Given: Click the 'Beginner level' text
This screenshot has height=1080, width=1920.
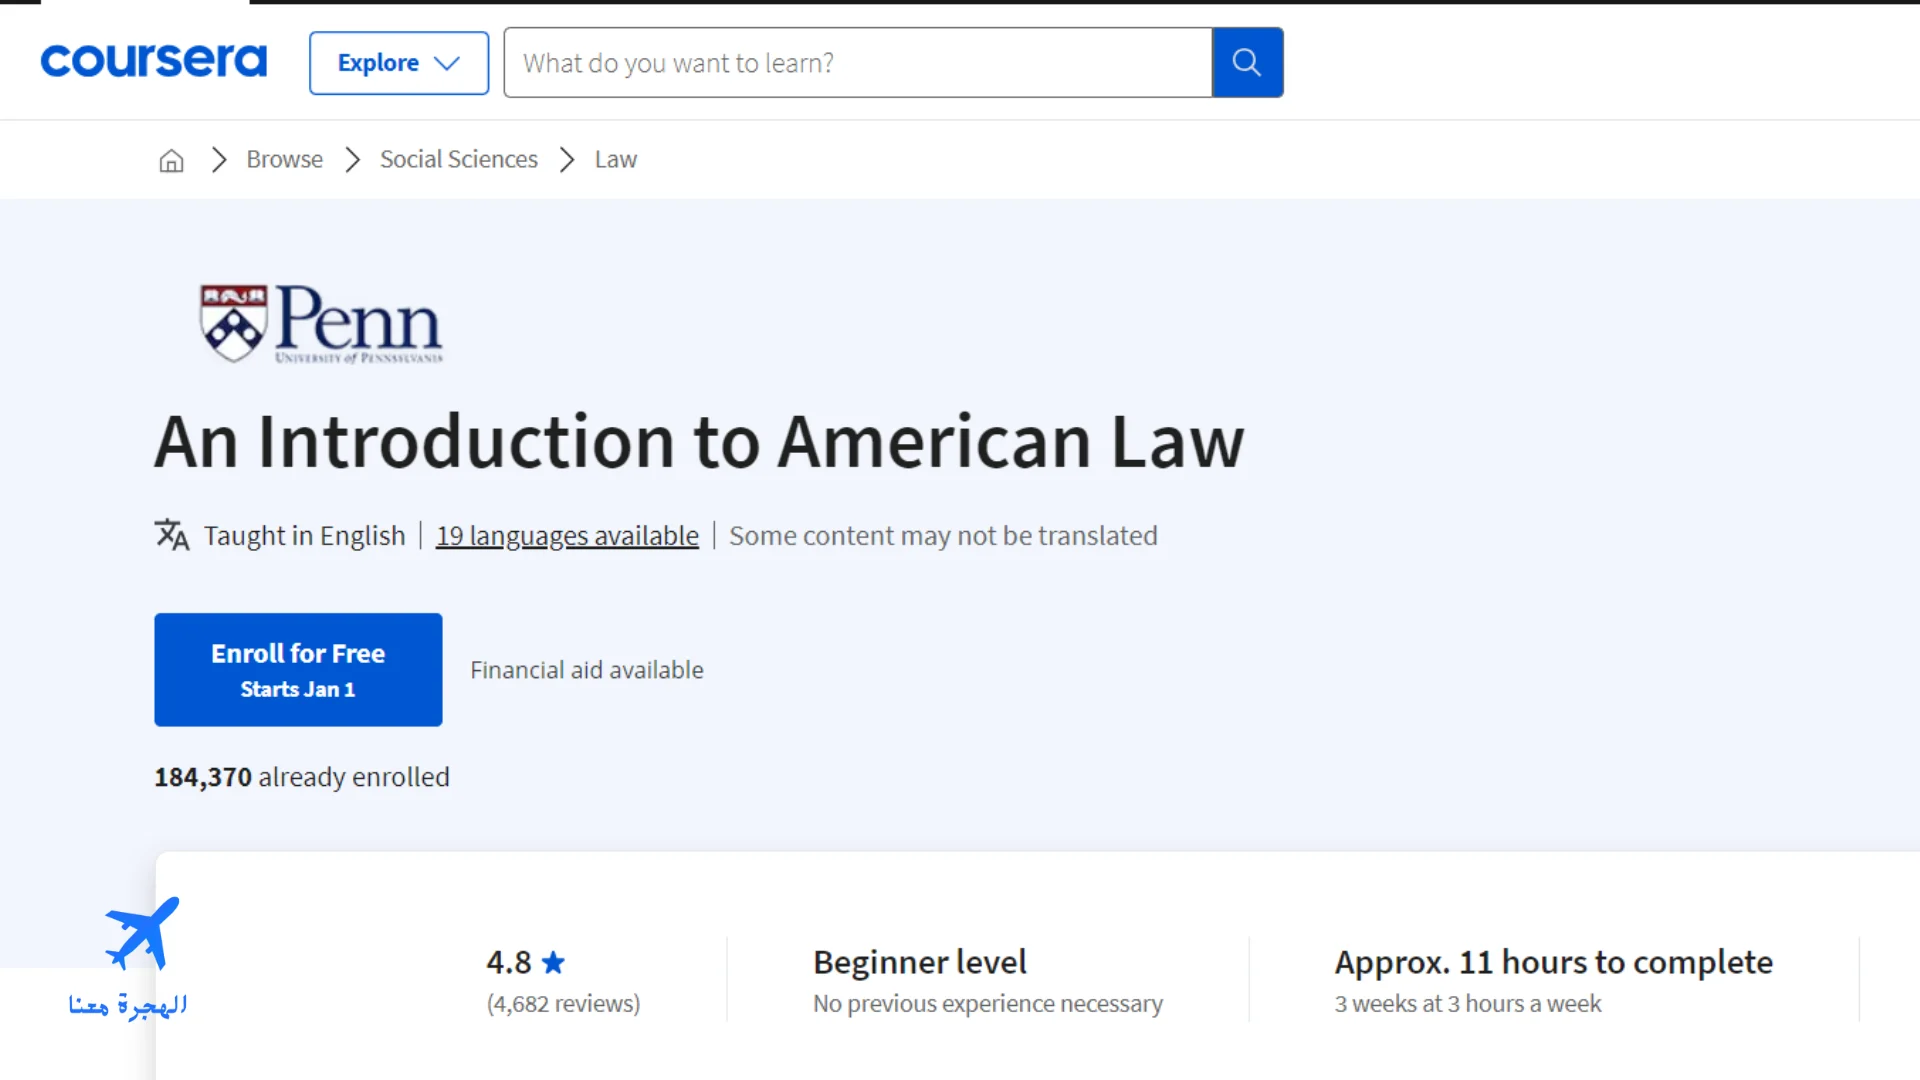Looking at the screenshot, I should (920, 962).
